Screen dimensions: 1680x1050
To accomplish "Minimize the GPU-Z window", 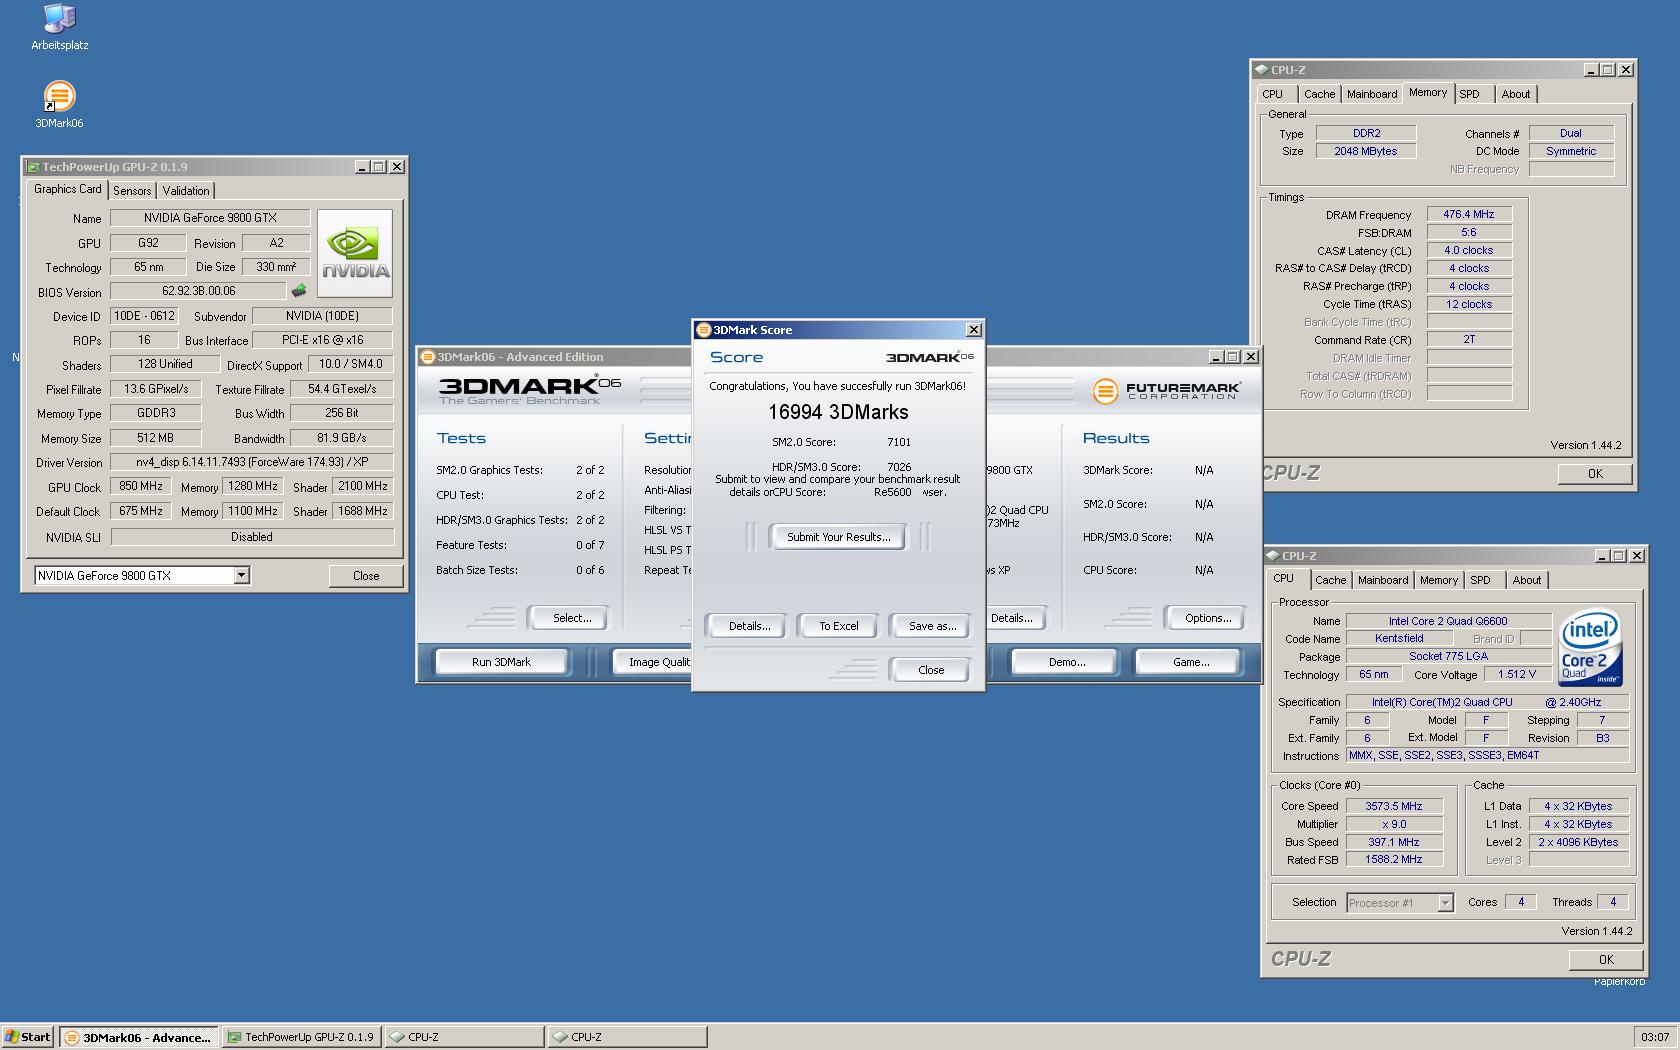I will (x=362, y=167).
